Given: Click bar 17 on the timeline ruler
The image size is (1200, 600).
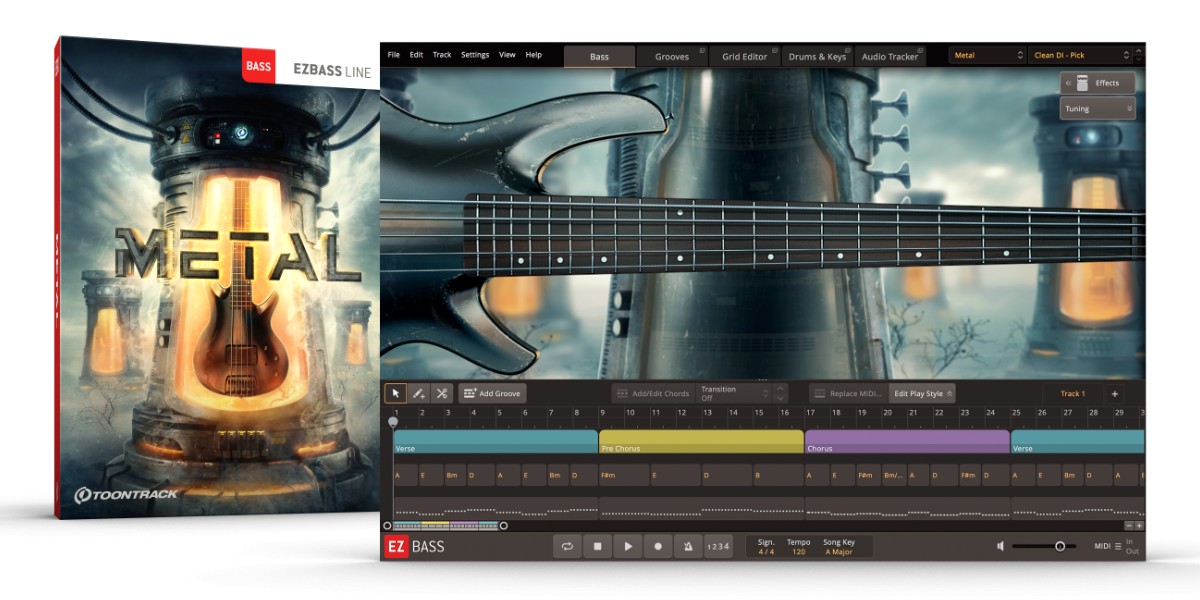Looking at the screenshot, I should [x=809, y=412].
